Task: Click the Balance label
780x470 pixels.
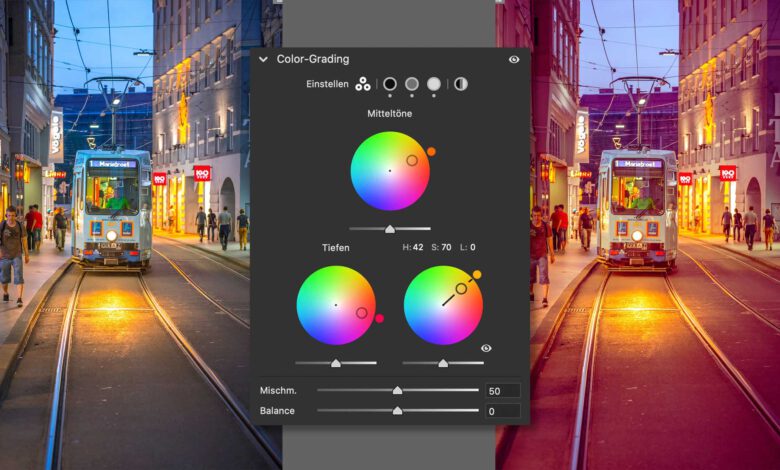Action: 277,411
